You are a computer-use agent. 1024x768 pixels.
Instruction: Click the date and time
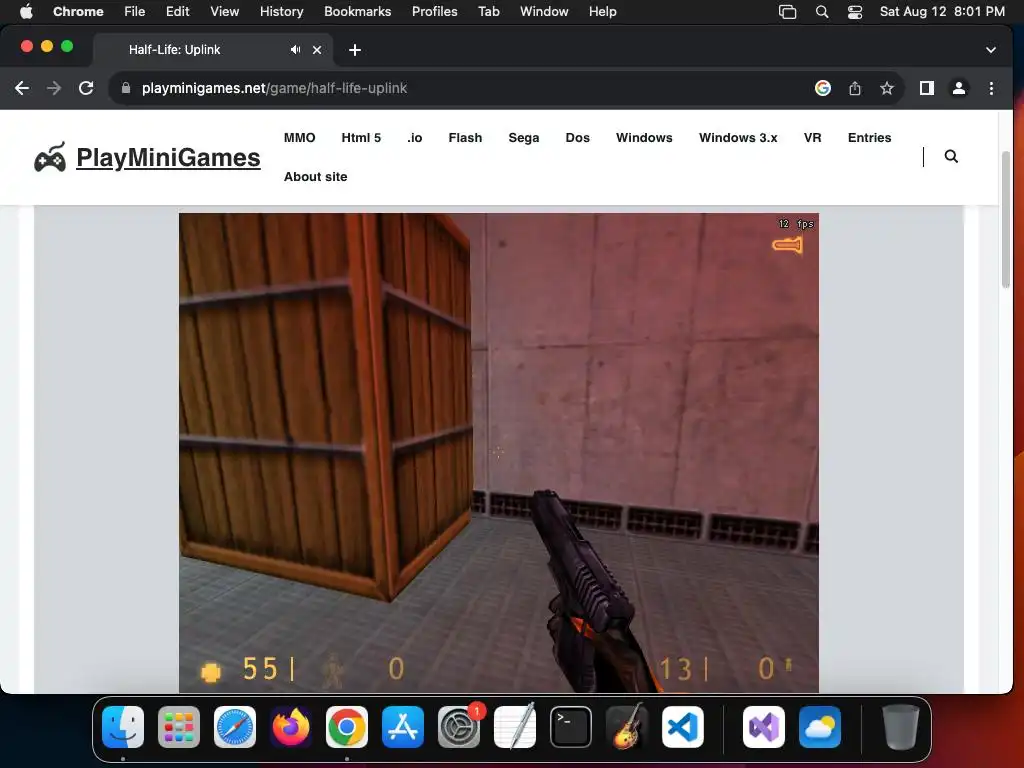pyautogui.click(x=942, y=12)
